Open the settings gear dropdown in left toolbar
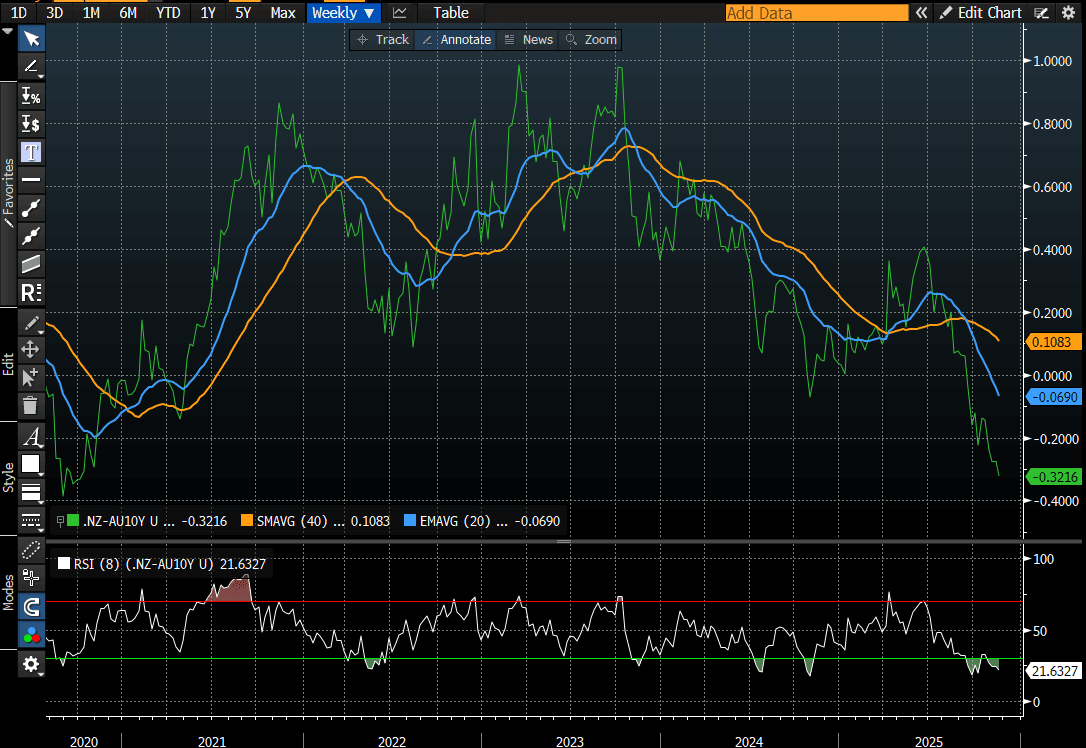 pos(32,665)
